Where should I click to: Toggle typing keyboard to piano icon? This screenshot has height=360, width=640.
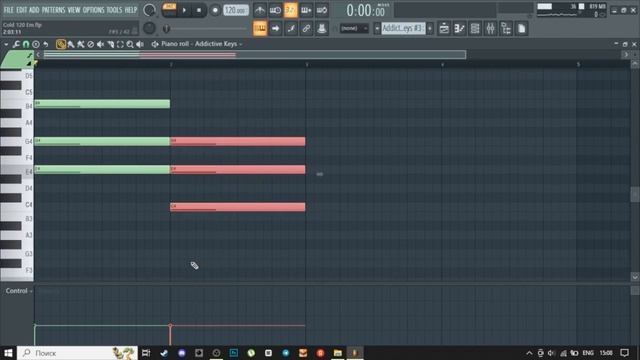pos(260,28)
